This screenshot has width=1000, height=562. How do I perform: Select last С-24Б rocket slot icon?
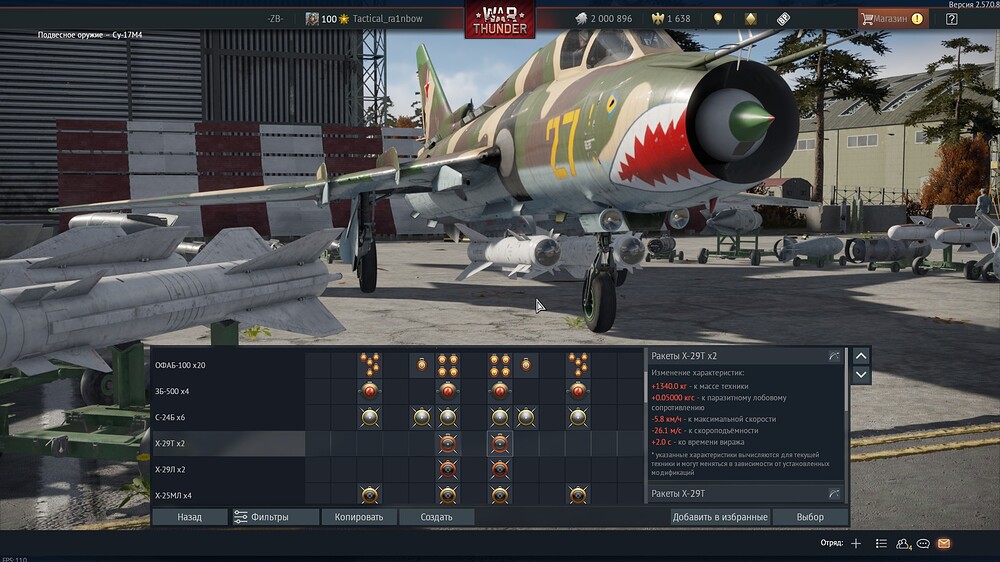(578, 417)
